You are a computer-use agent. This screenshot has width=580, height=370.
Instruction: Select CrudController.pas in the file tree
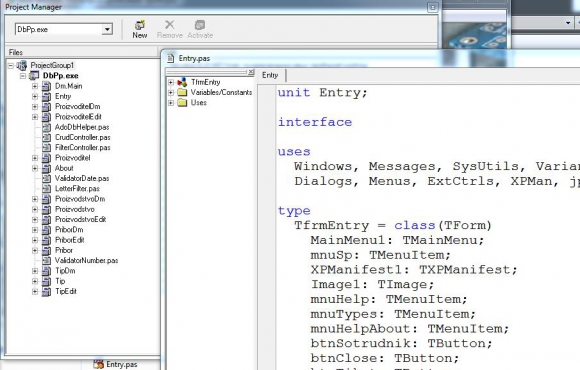[x=83, y=138]
